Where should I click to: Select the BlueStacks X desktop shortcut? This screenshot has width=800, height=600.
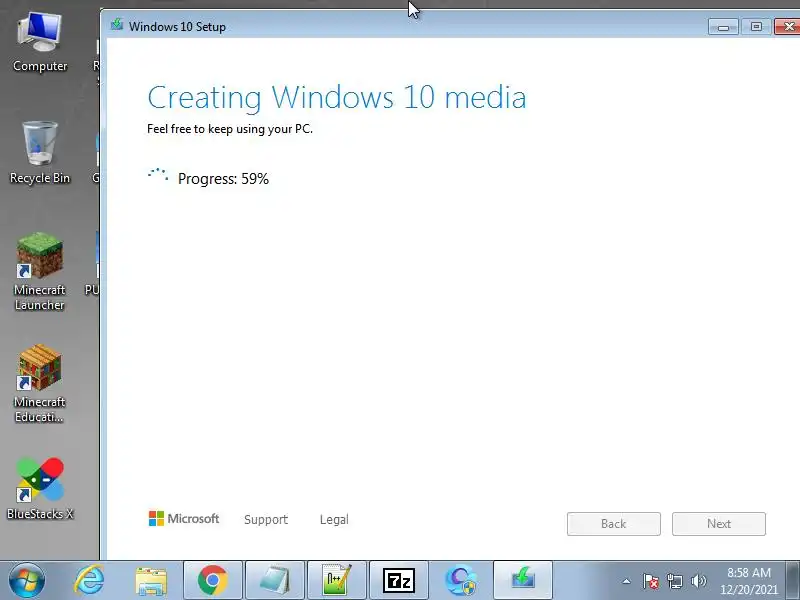pyautogui.click(x=40, y=489)
